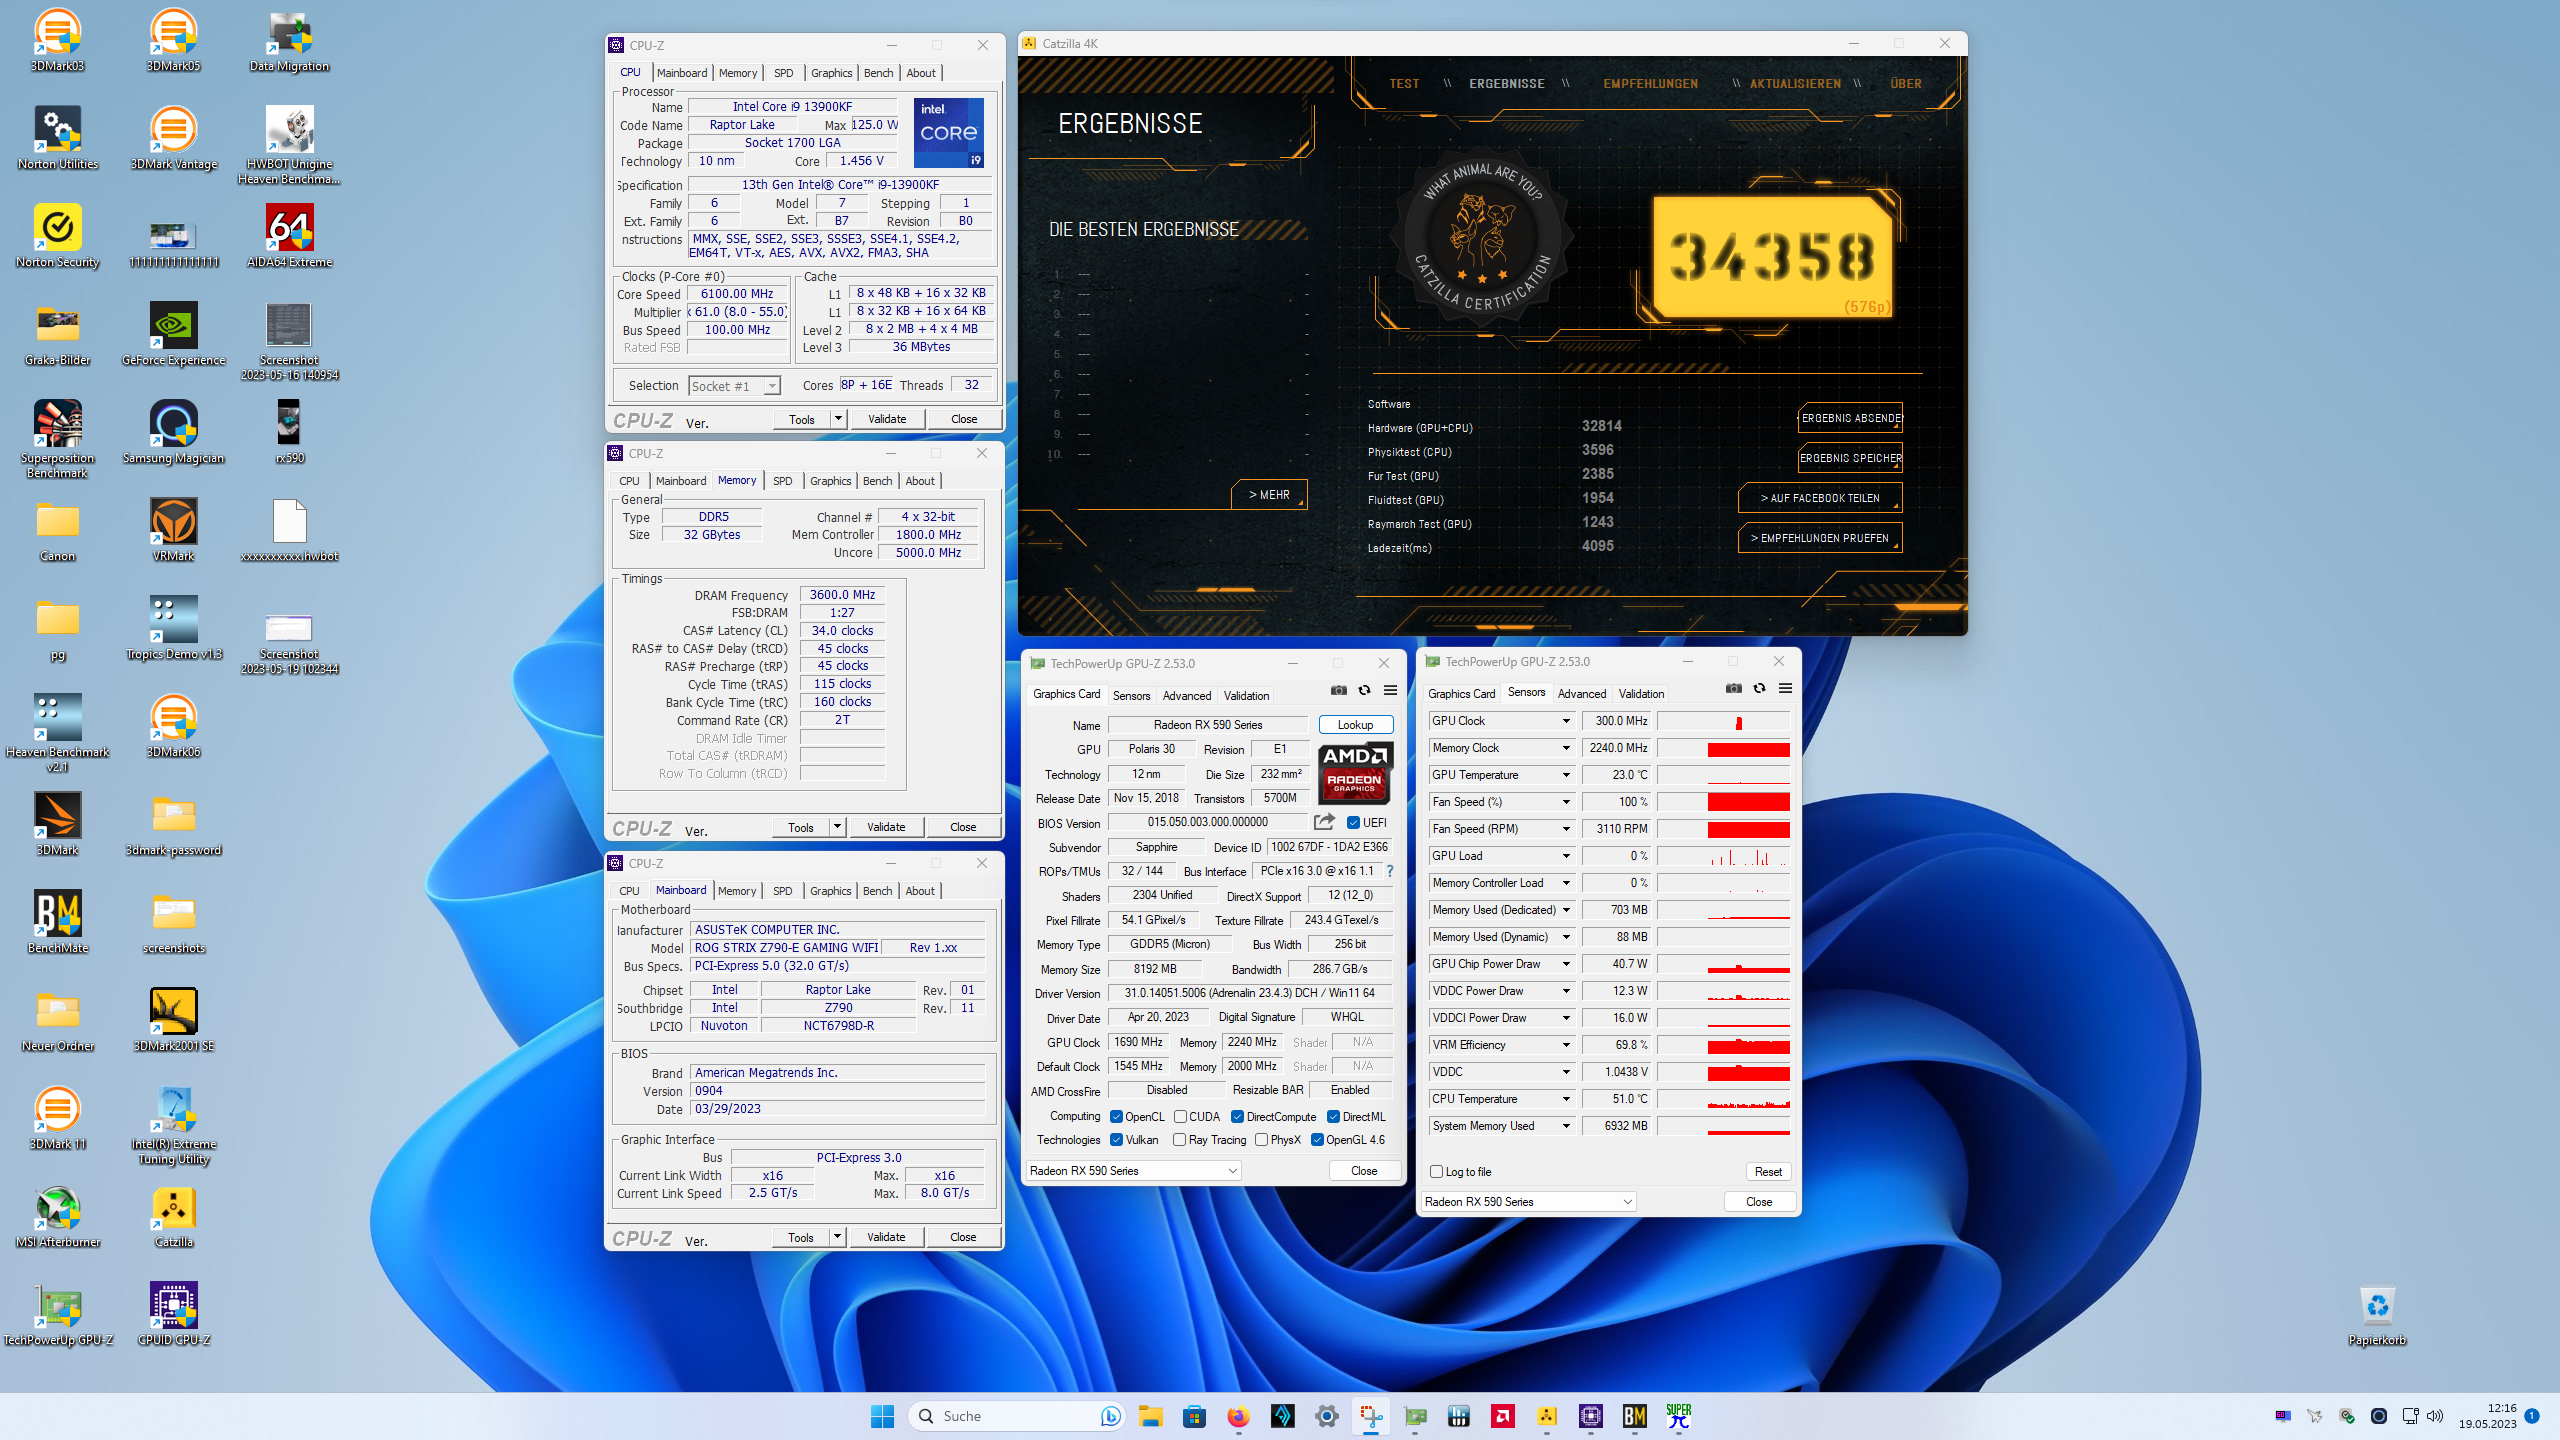Open the Samsung Magician desktop icon
The image size is (2560, 1440).
(x=173, y=432)
